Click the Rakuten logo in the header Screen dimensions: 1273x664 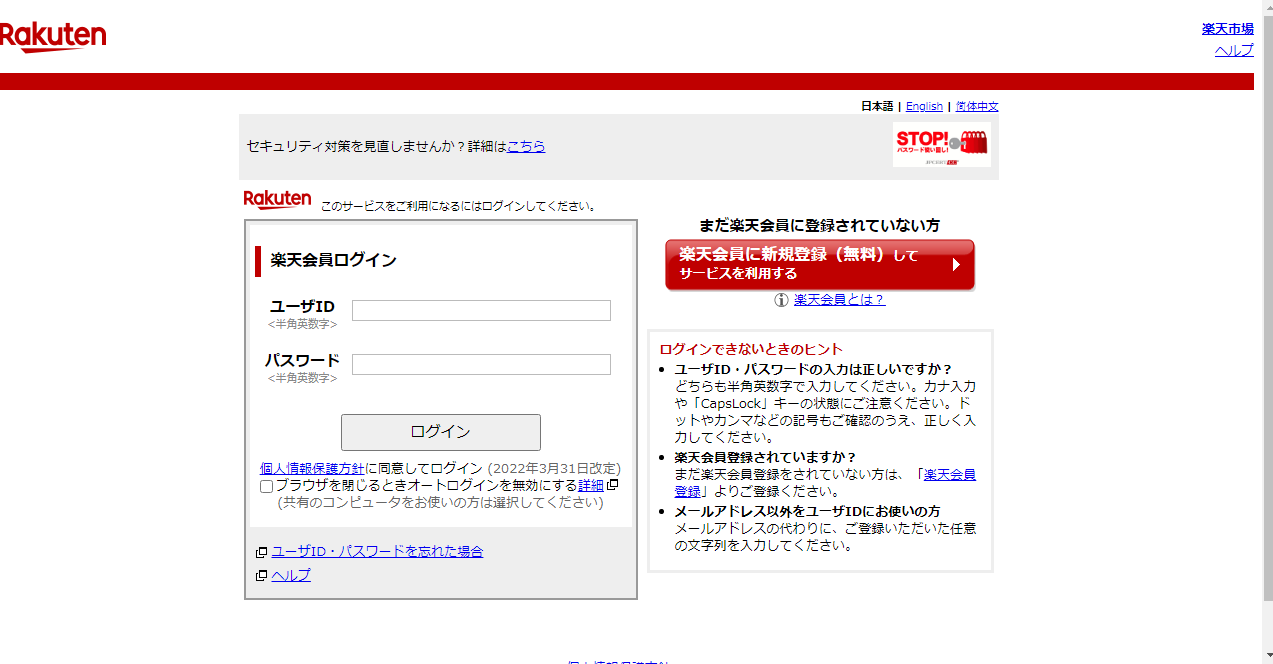[x=53, y=37]
